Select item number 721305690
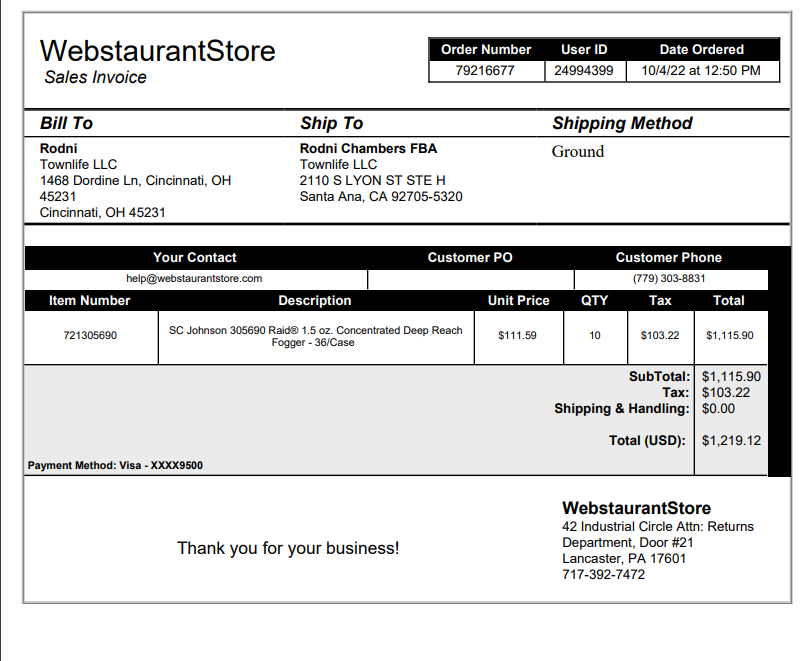The width and height of the screenshot is (803, 661). click(90, 335)
